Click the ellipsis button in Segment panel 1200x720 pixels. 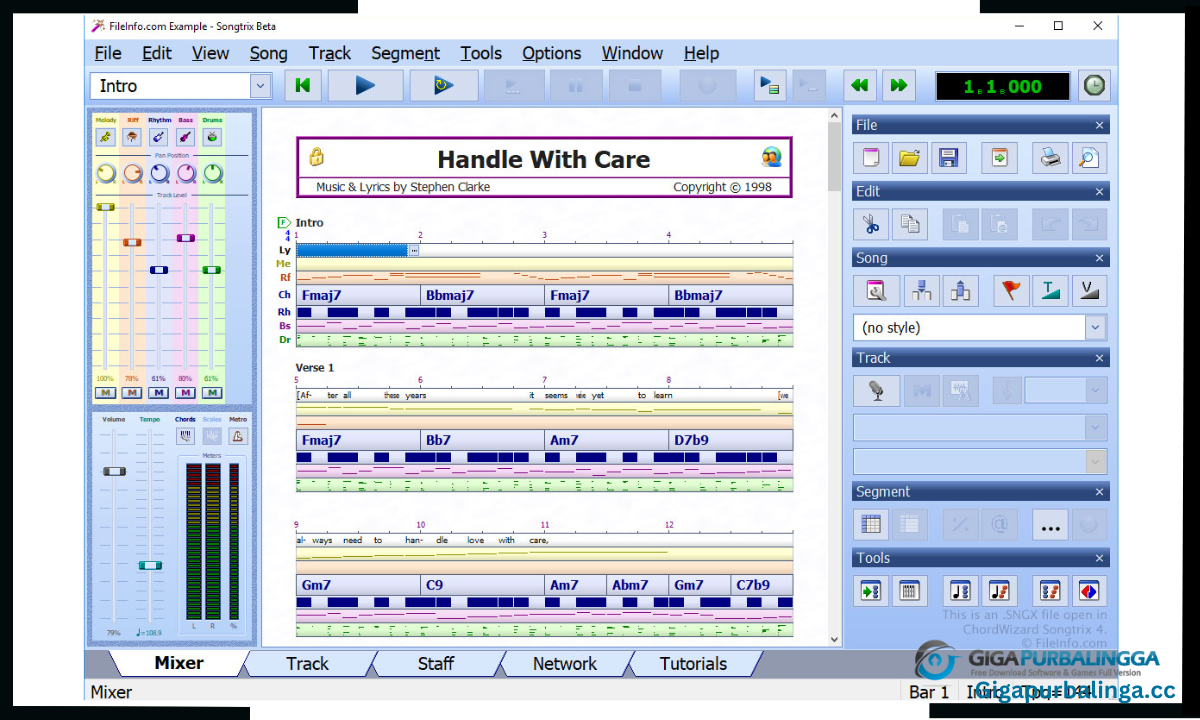pyautogui.click(x=1049, y=524)
